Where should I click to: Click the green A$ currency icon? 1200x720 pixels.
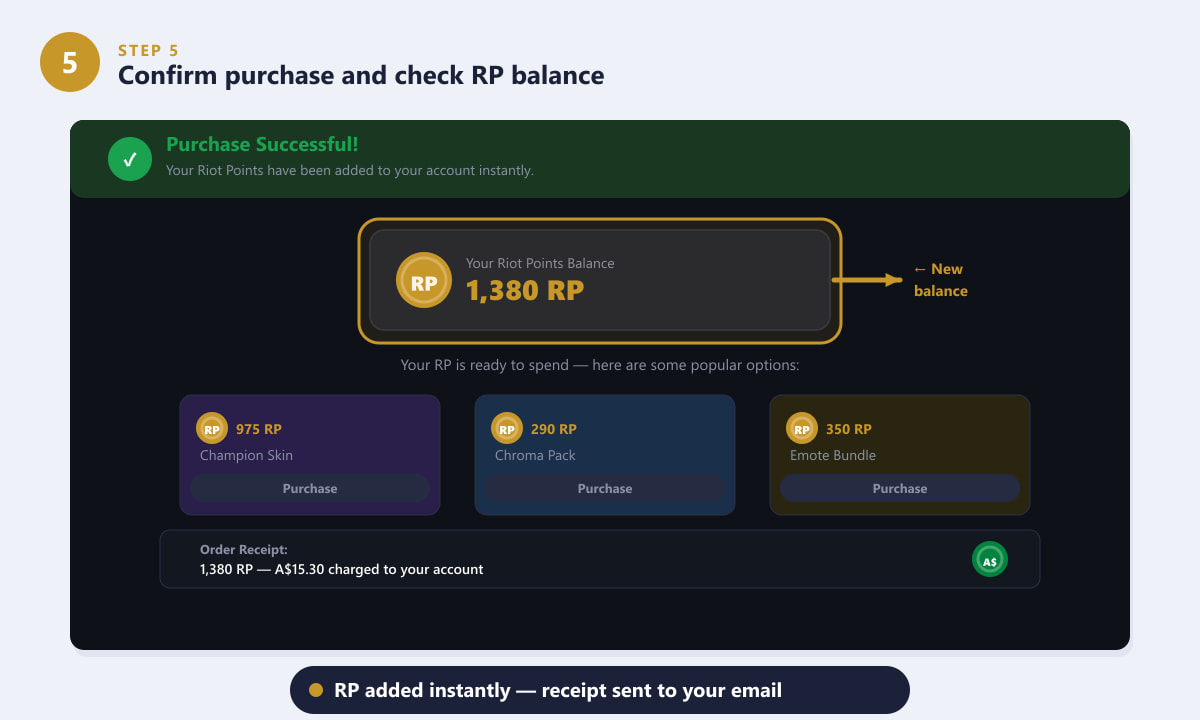(990, 559)
